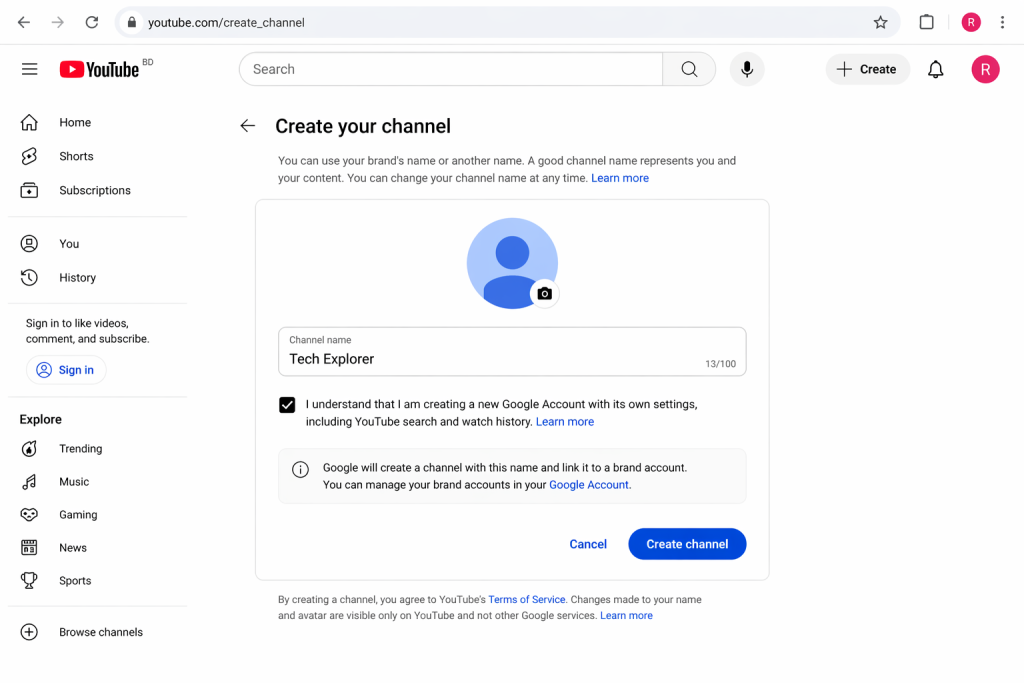Viewport: 1024px width, 683px height.
Task: Click the profile picture placeholder avatar
Action: point(512,263)
